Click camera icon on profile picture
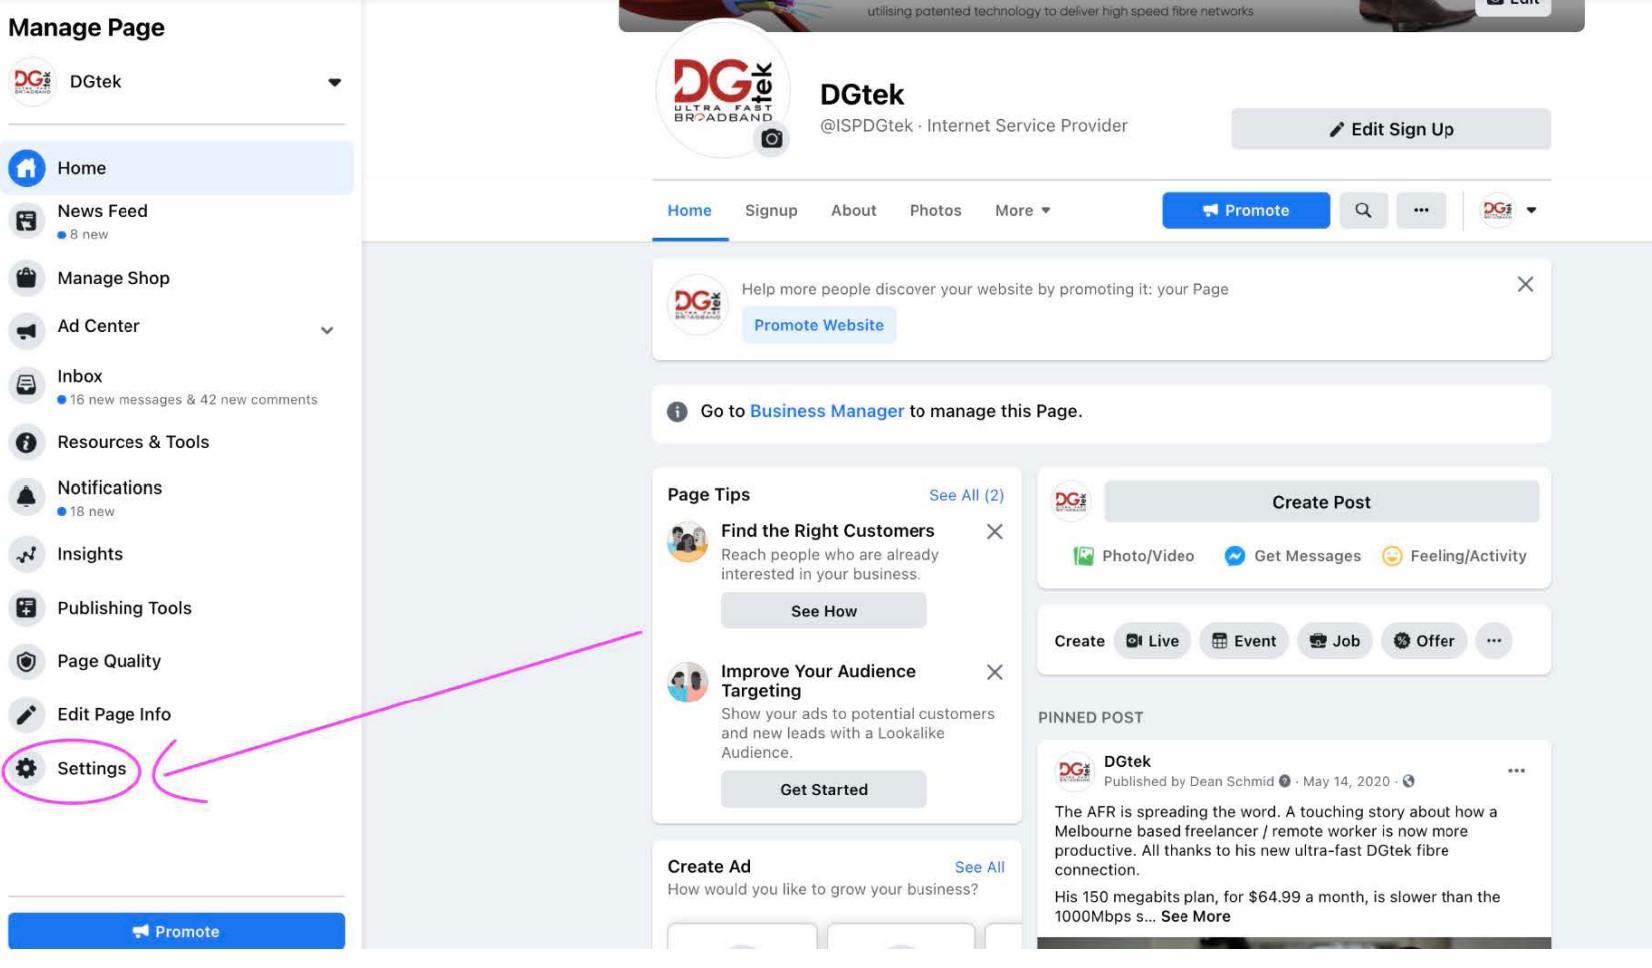 (x=771, y=139)
